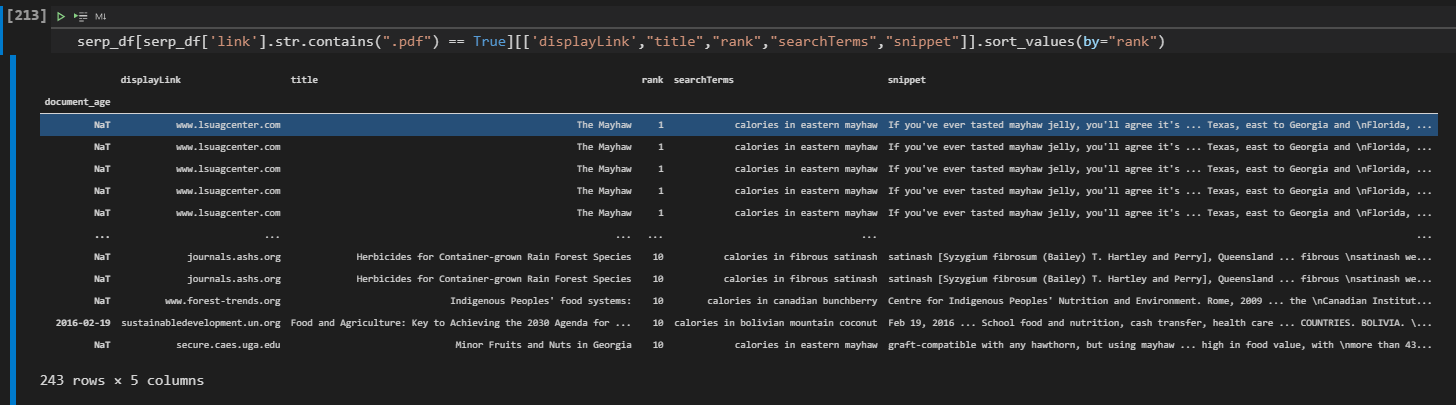Click NaT in the secure.caes.uga.edu row
The image size is (1456, 405).
(x=102, y=345)
